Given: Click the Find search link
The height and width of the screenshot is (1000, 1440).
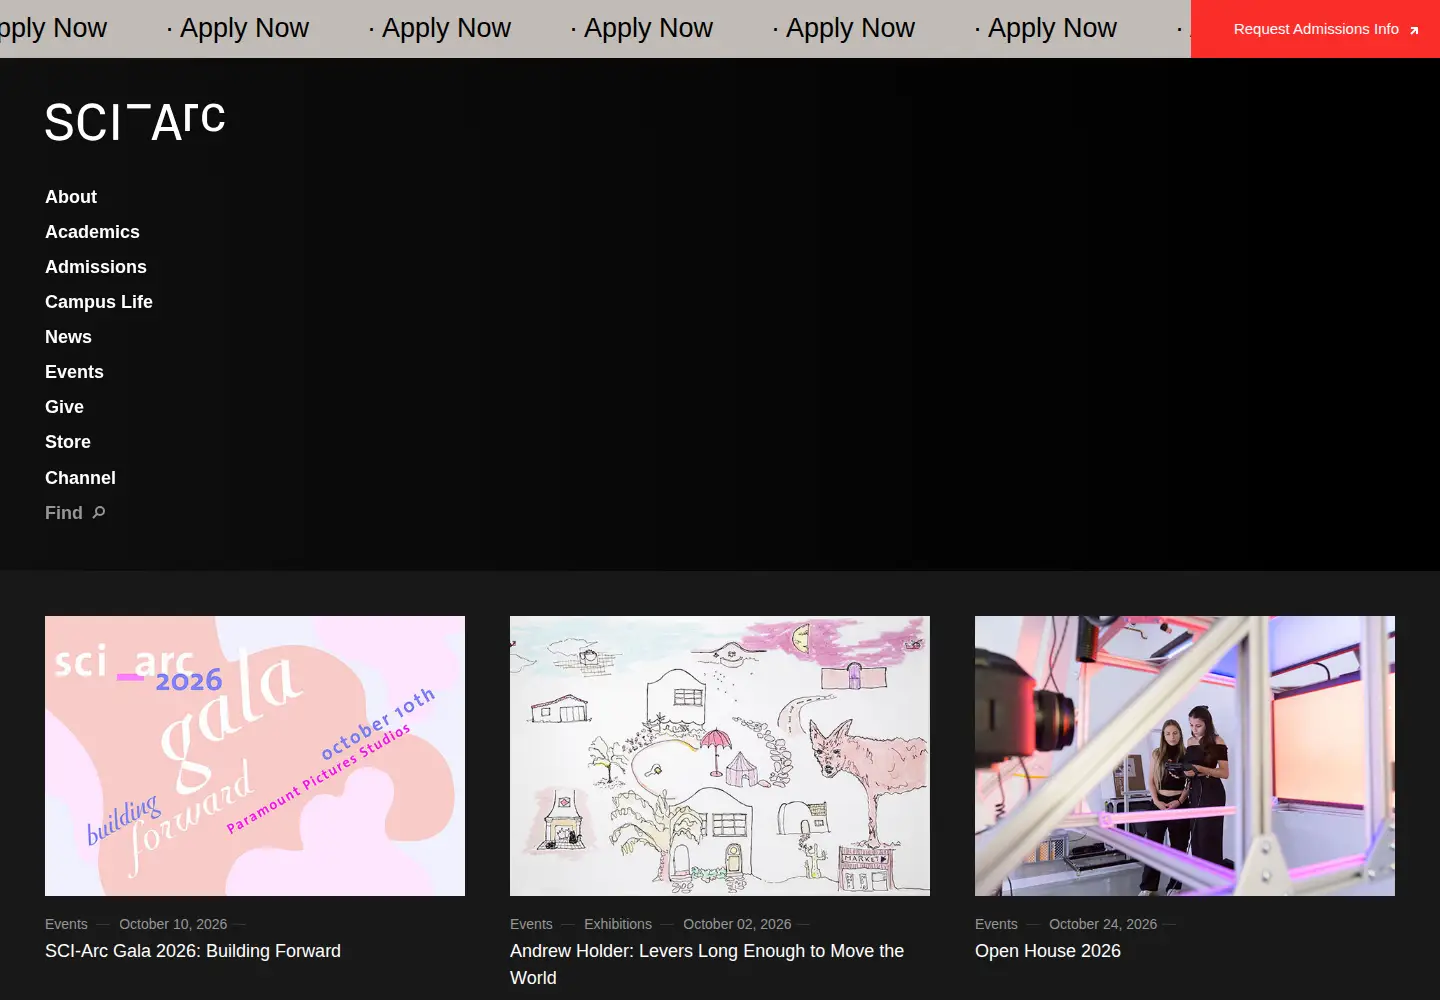Looking at the screenshot, I should click(75, 513).
